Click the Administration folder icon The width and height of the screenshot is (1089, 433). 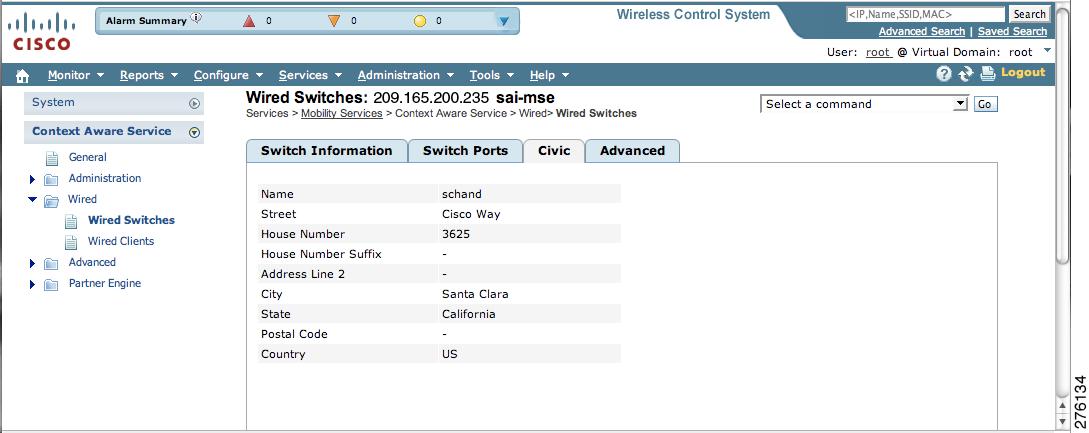tap(51, 180)
